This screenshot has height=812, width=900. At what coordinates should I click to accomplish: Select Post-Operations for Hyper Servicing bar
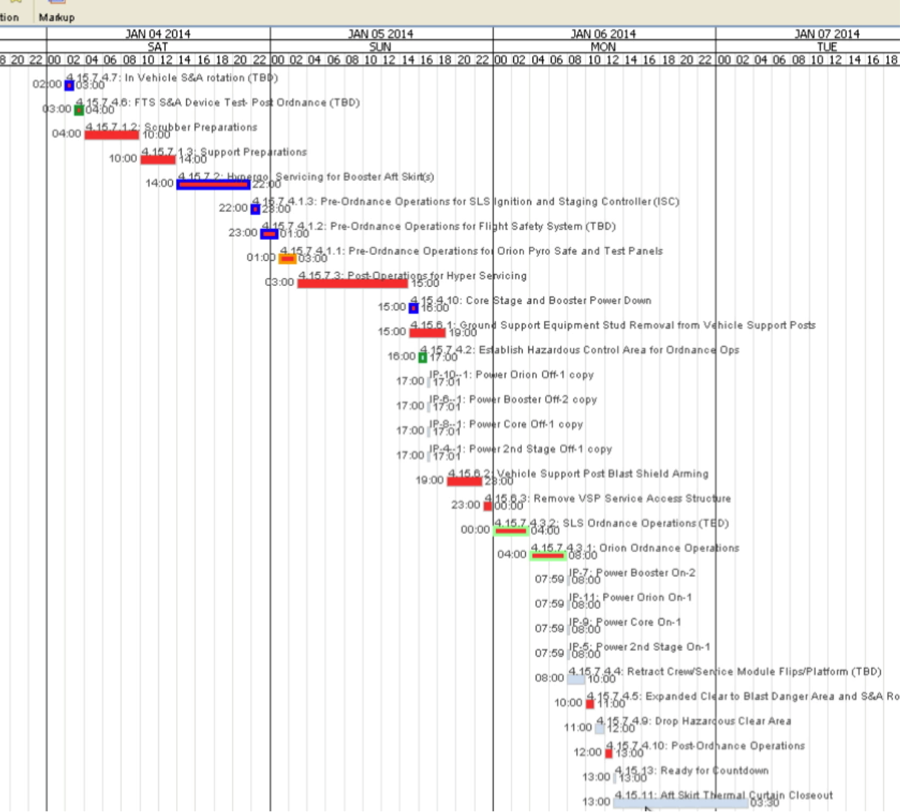coord(352,283)
